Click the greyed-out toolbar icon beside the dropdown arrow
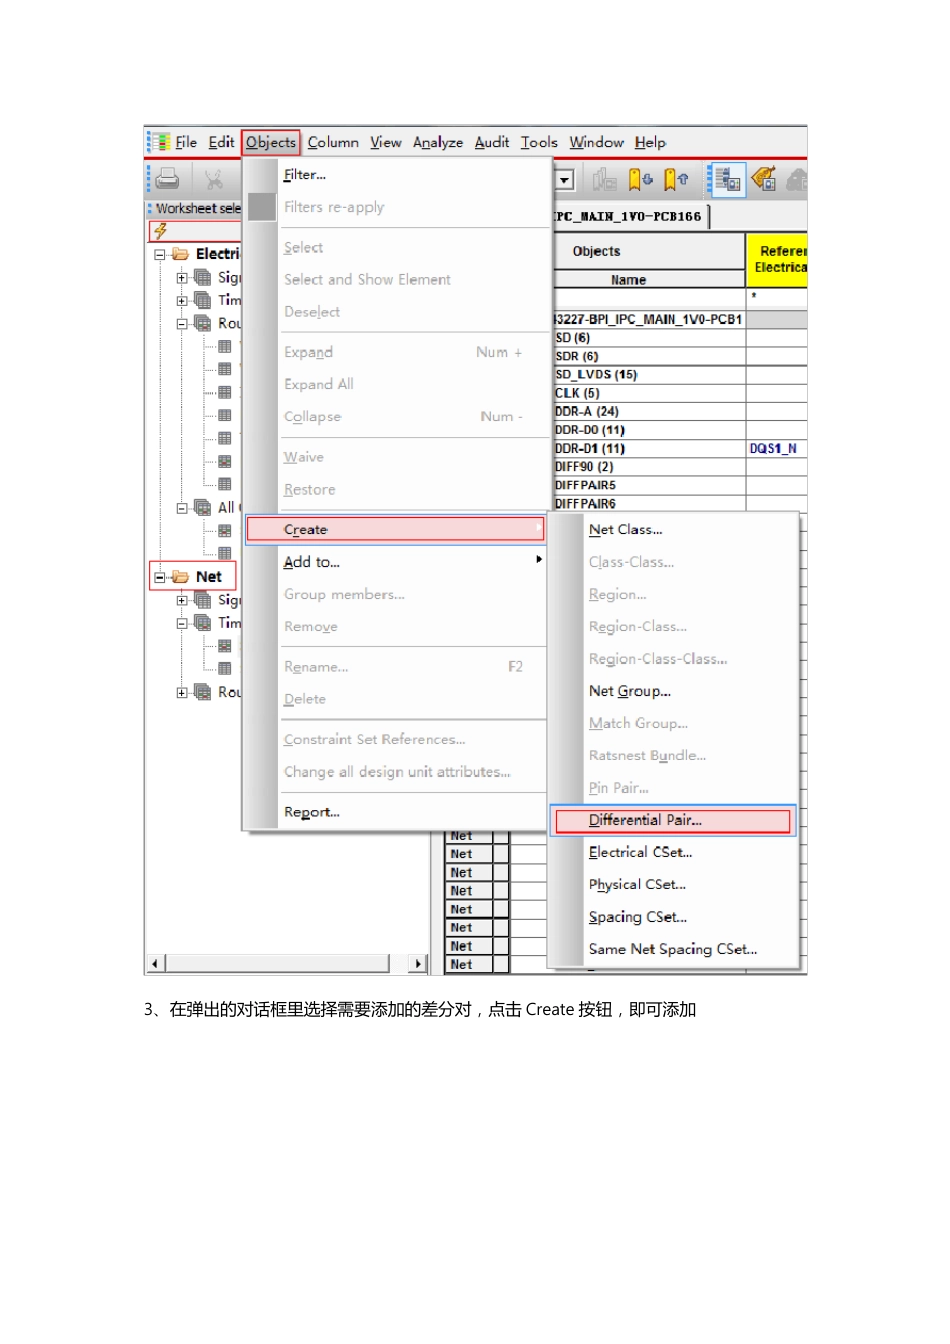Screen dimensions: 950x1344 click(x=603, y=179)
